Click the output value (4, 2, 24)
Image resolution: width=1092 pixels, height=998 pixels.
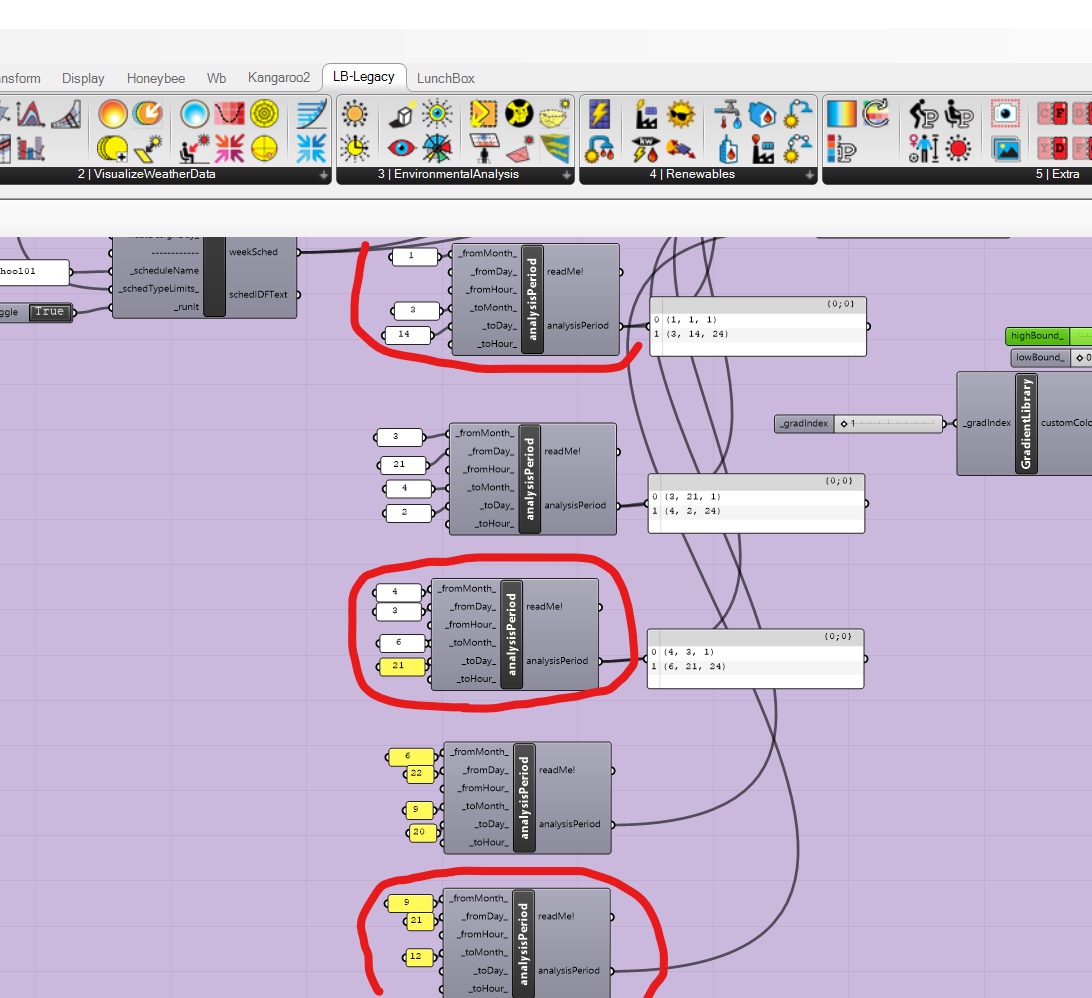693,511
